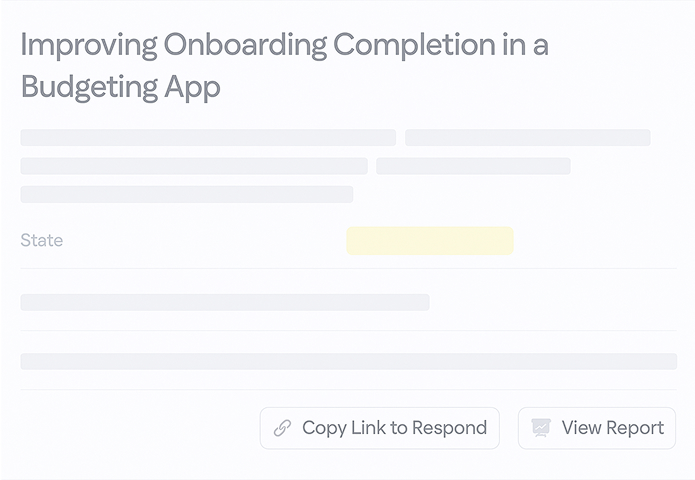Click the State field label
695x480 pixels.
click(x=42, y=240)
